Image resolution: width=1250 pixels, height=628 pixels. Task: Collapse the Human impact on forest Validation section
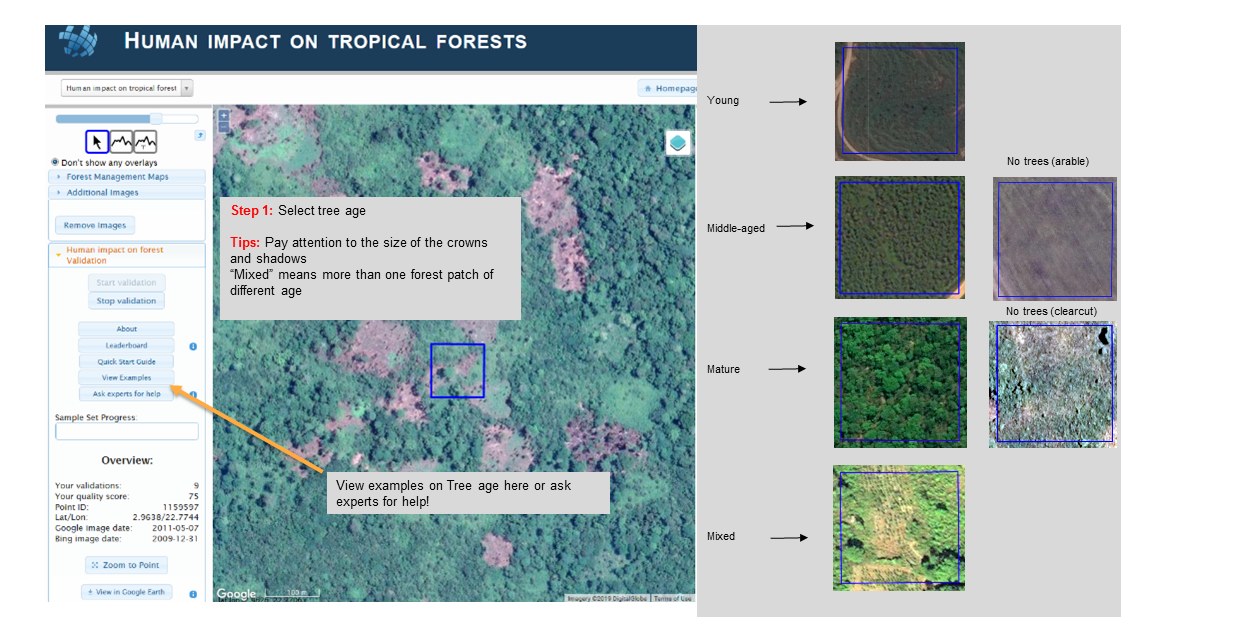click(126, 255)
